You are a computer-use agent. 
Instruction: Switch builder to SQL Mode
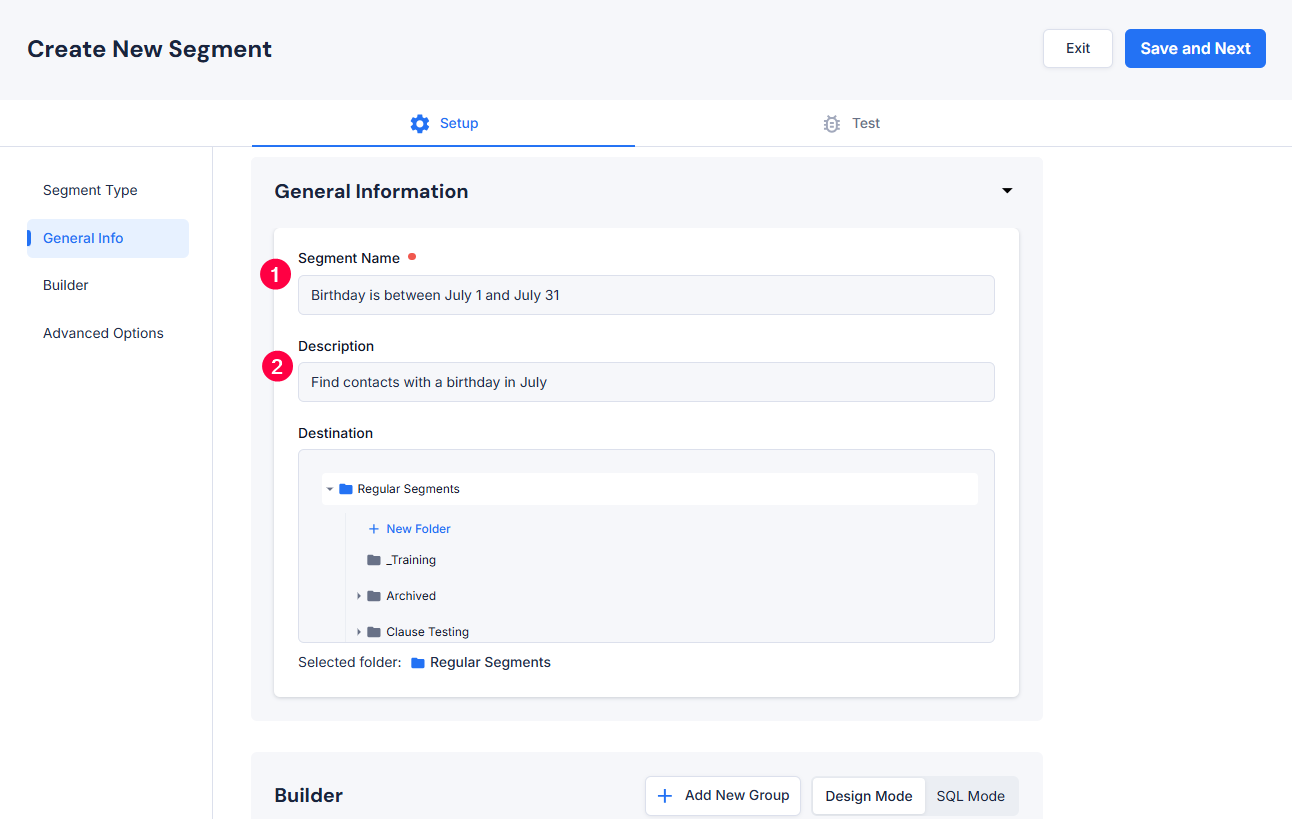[971, 796]
